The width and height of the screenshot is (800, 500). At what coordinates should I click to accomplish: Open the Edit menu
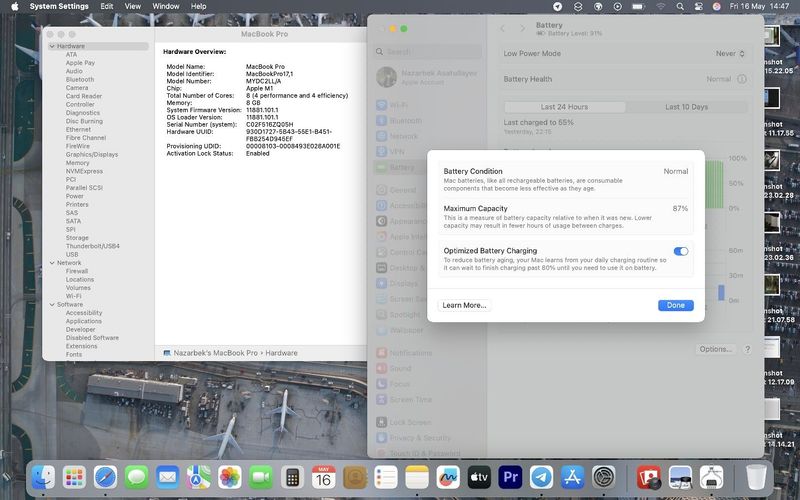click(107, 6)
